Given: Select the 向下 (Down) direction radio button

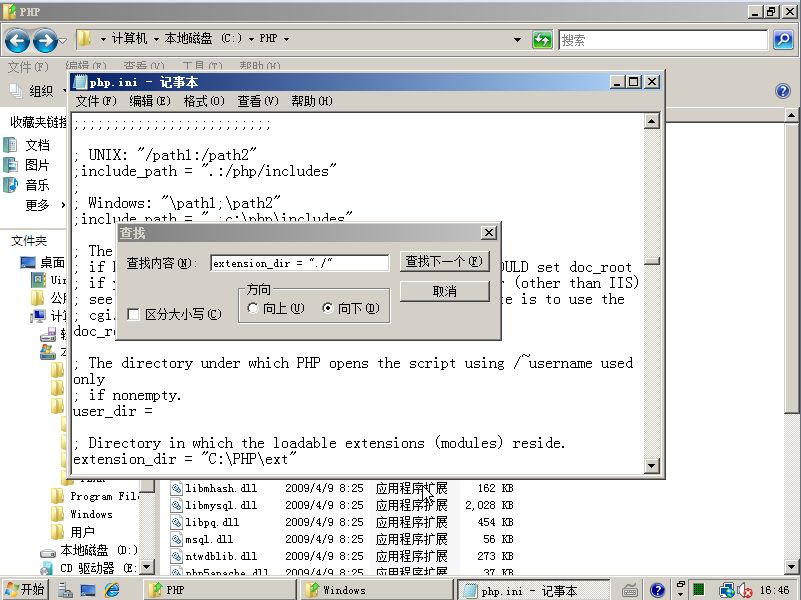Looking at the screenshot, I should 327,308.
